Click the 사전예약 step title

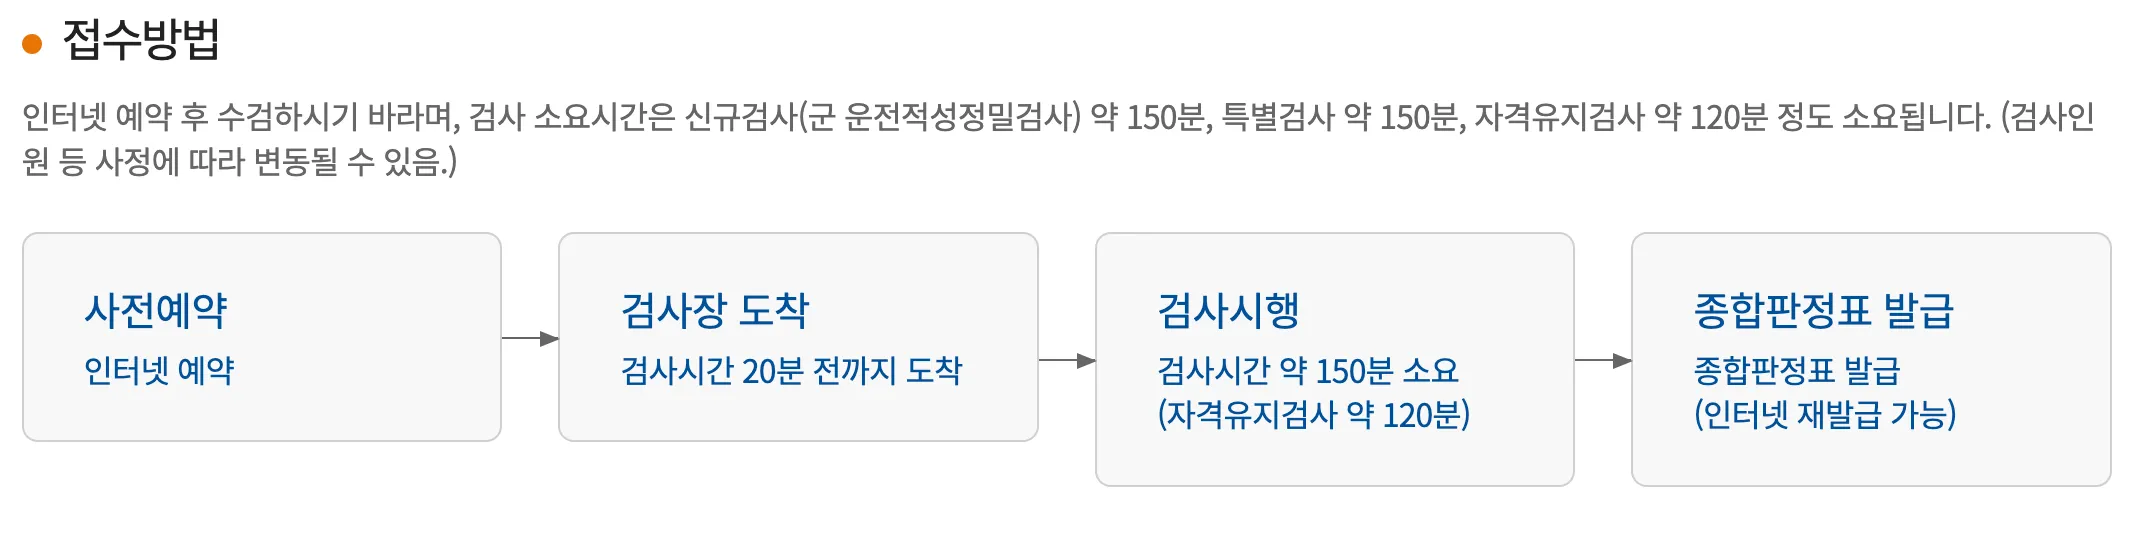pyautogui.click(x=156, y=311)
